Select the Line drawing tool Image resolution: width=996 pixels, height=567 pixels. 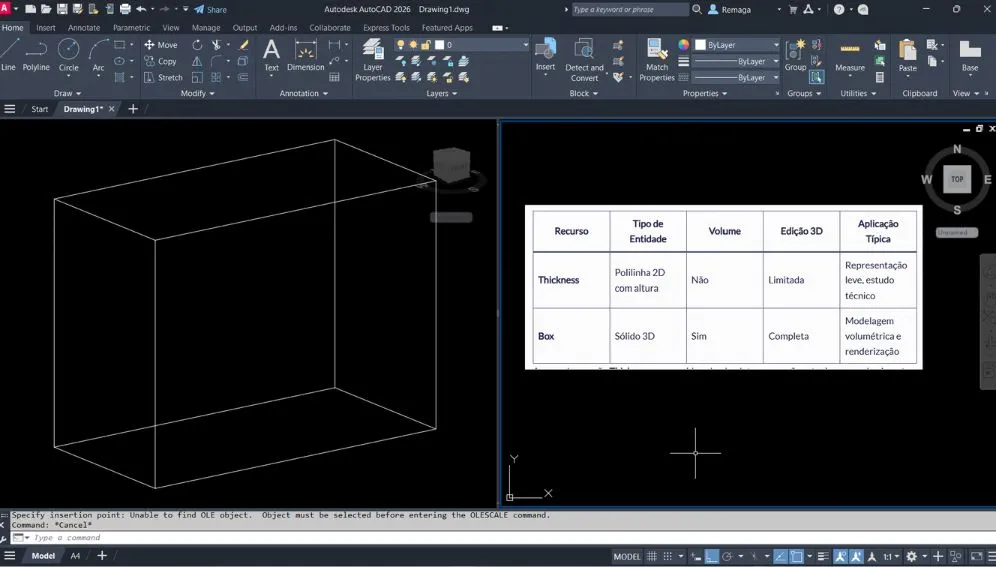click(x=9, y=54)
